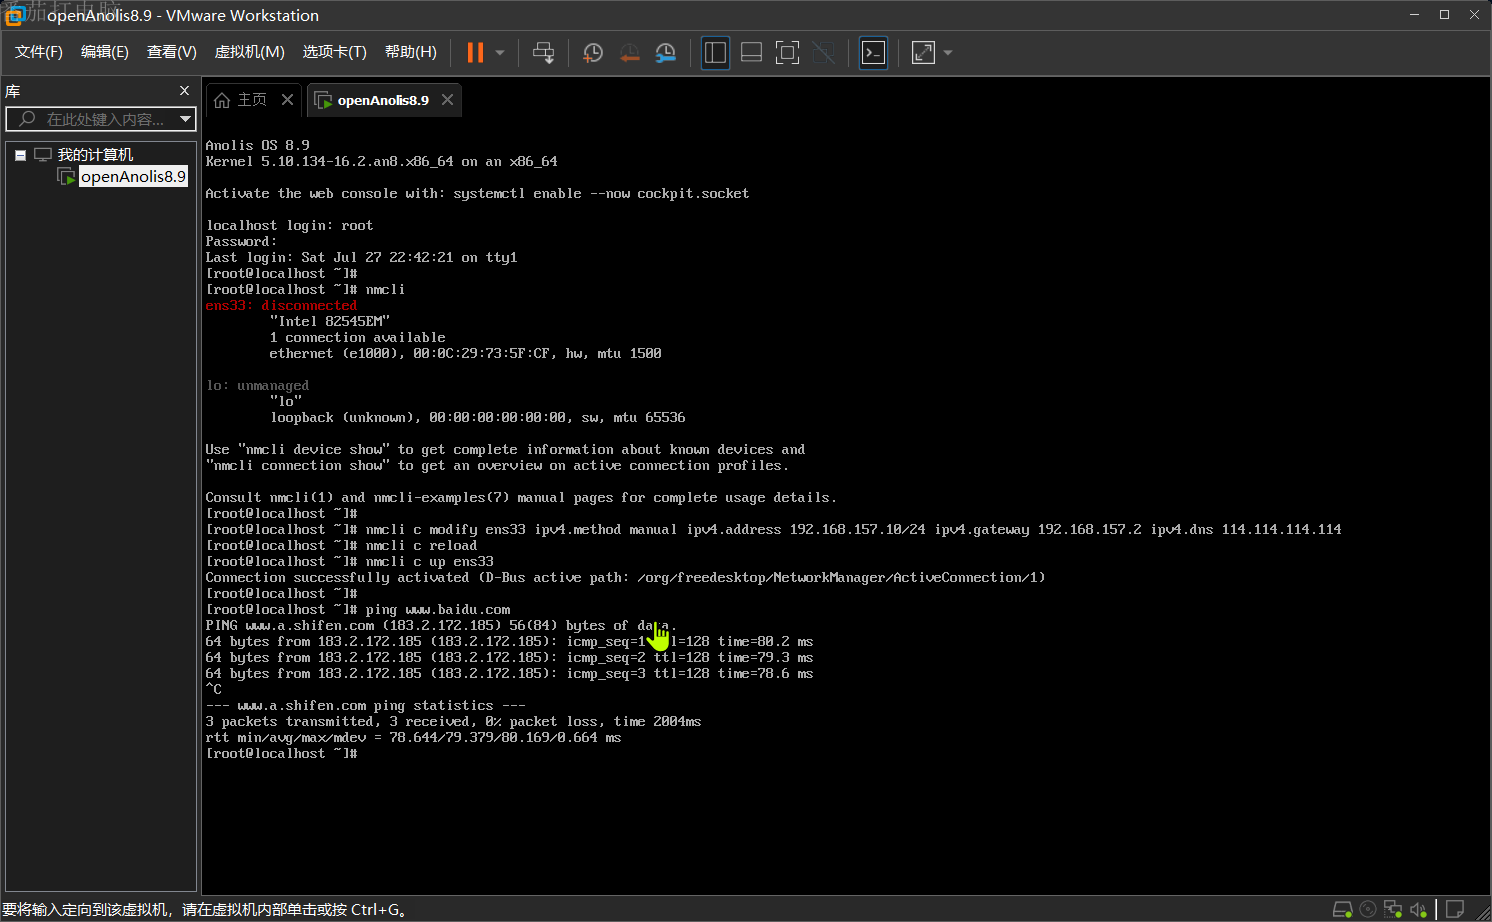
Task: Click the Unity mode icon
Action: [824, 53]
